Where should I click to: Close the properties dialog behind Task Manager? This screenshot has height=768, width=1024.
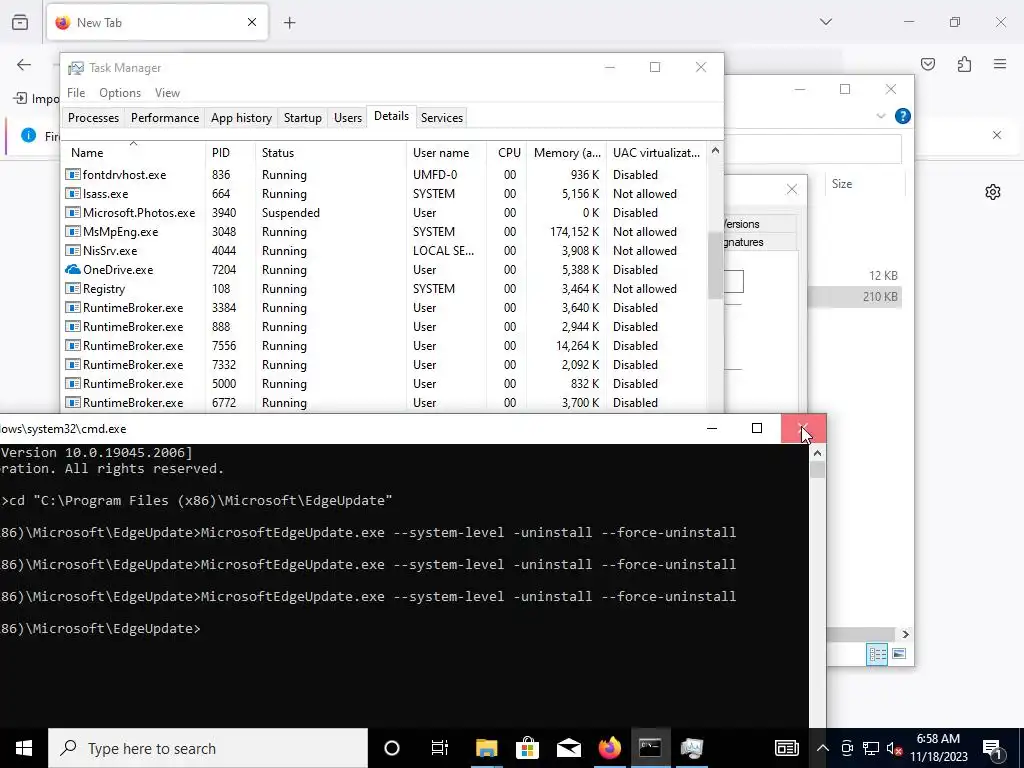pyautogui.click(x=792, y=189)
